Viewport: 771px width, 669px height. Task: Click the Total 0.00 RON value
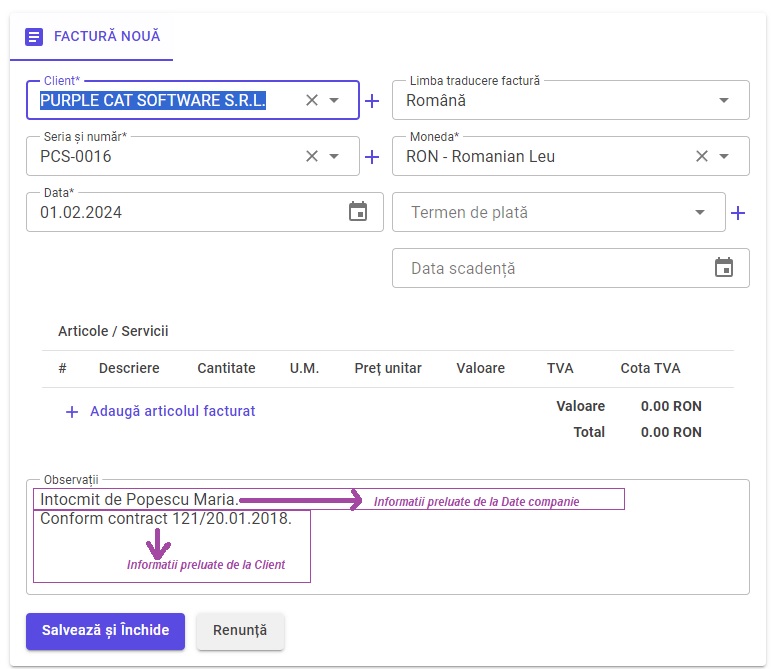click(x=671, y=432)
